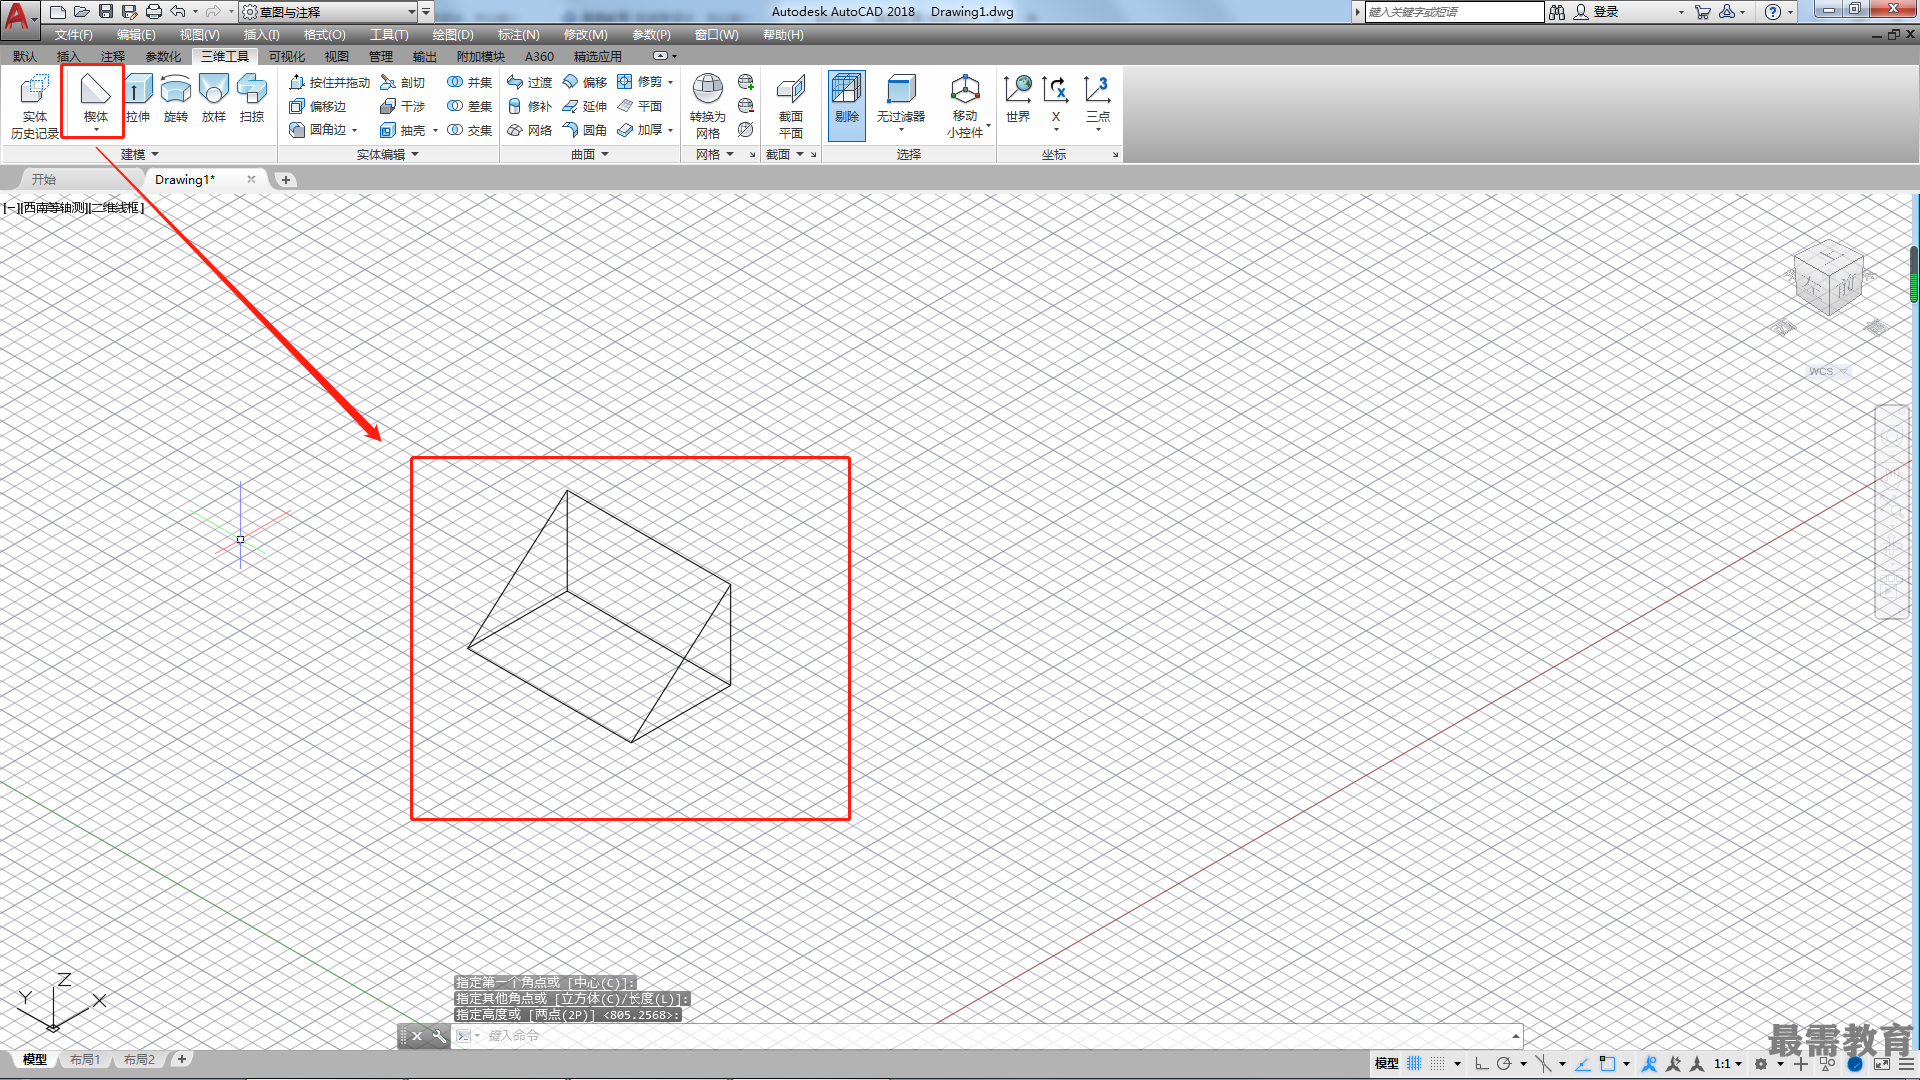1920x1080 pixels.
Task: Toggle snap mode dotted grid icon
Action: pos(1438,1064)
